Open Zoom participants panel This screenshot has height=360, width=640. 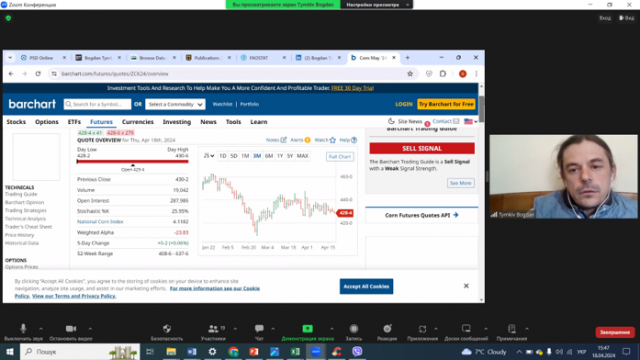[213, 329]
